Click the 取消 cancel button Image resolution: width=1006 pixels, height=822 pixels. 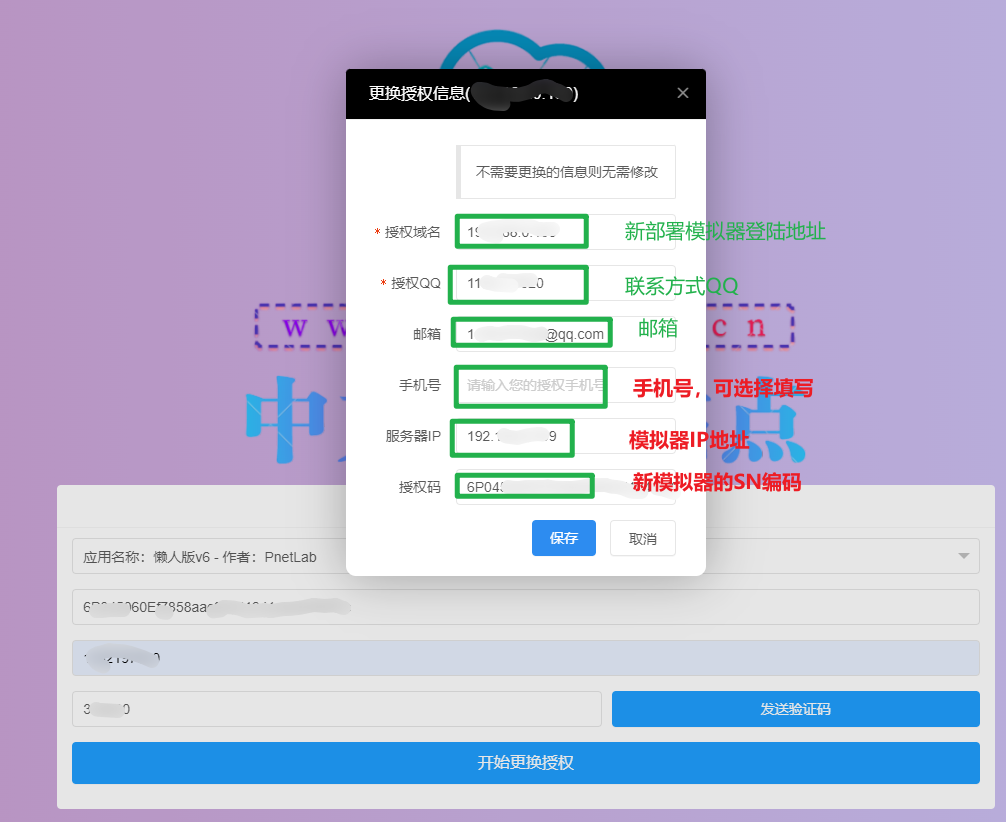642,537
